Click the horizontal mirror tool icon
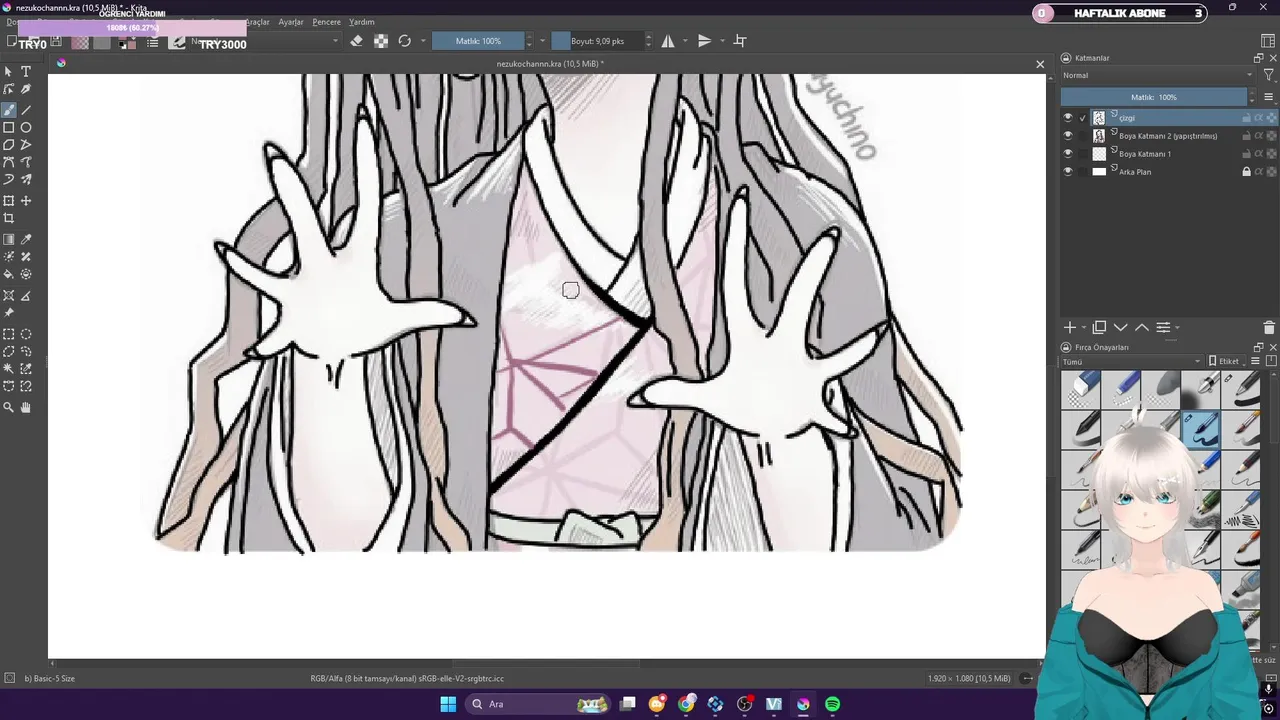The height and width of the screenshot is (720, 1280). click(x=668, y=41)
